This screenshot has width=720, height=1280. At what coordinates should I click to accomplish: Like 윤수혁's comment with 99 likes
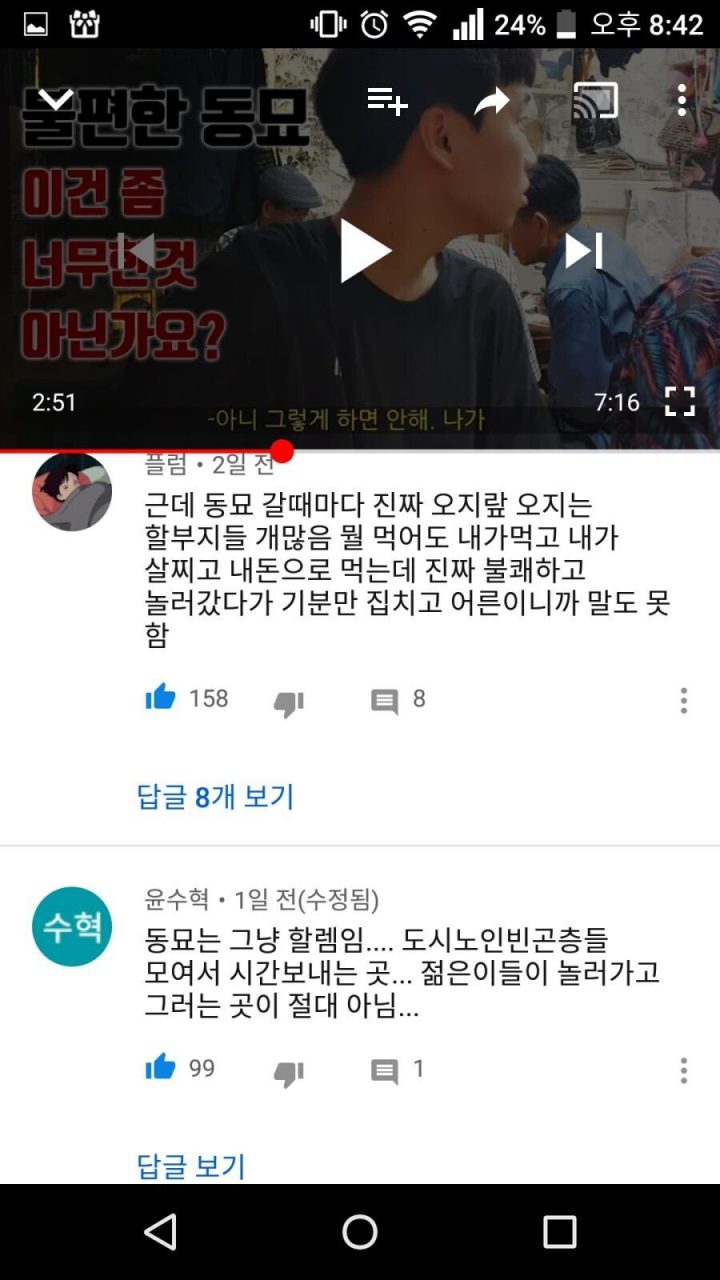coord(160,1068)
